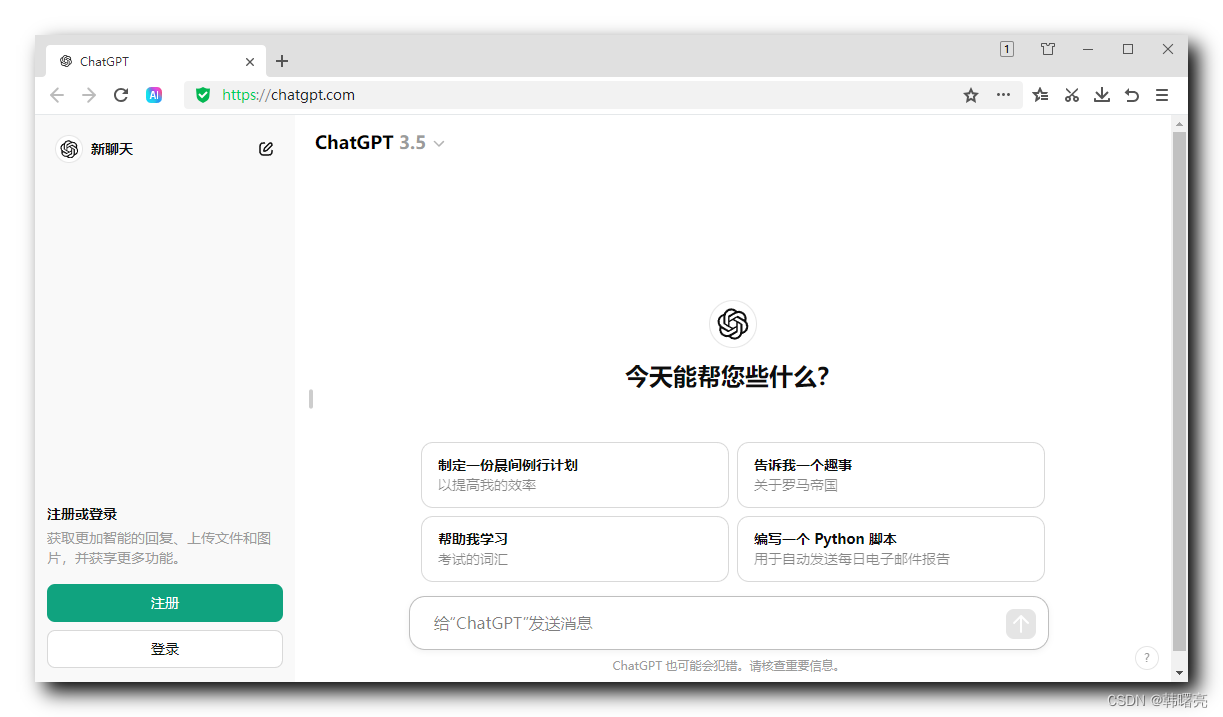1223x717 pixels.
Task: Click the ChatGPT 也可能会犯错 disclaimer text
Action: click(x=728, y=666)
